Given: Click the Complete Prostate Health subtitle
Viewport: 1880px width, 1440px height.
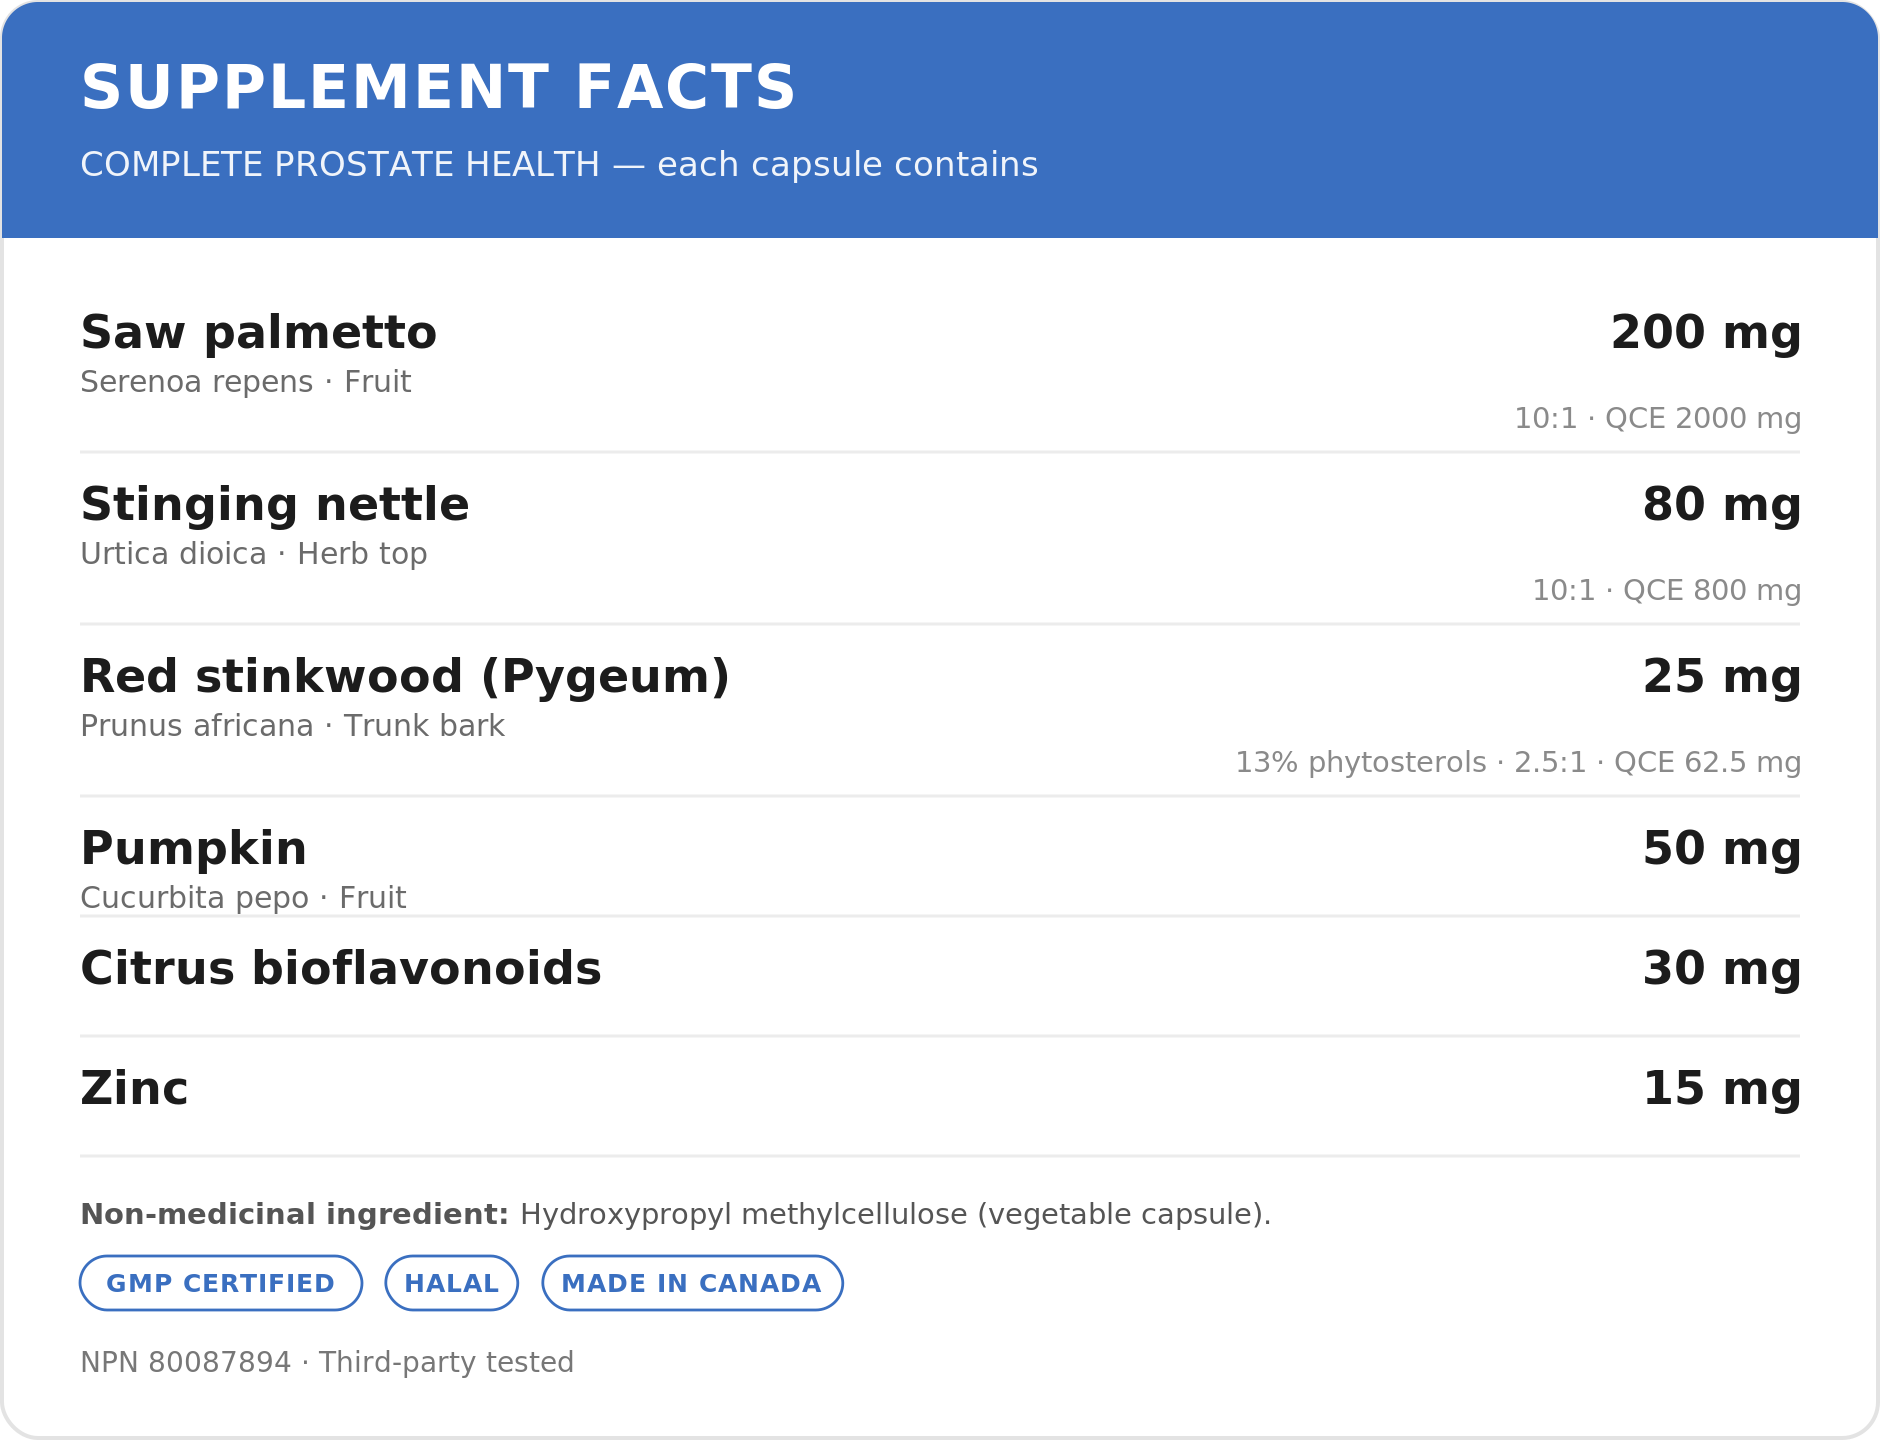Looking at the screenshot, I should coord(559,165).
